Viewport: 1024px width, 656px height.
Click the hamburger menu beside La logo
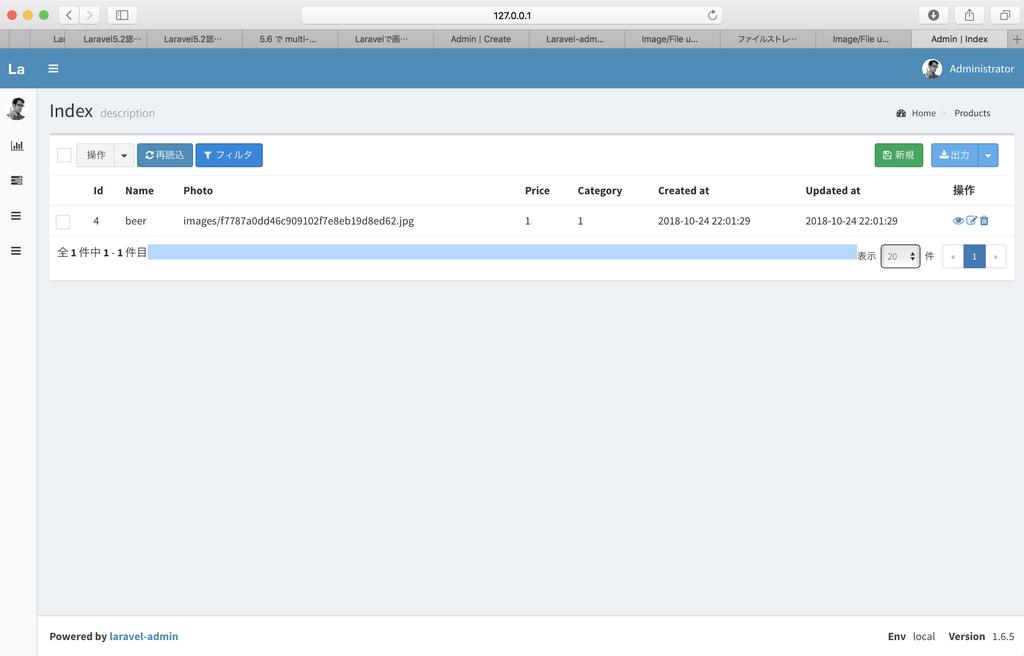(53, 68)
